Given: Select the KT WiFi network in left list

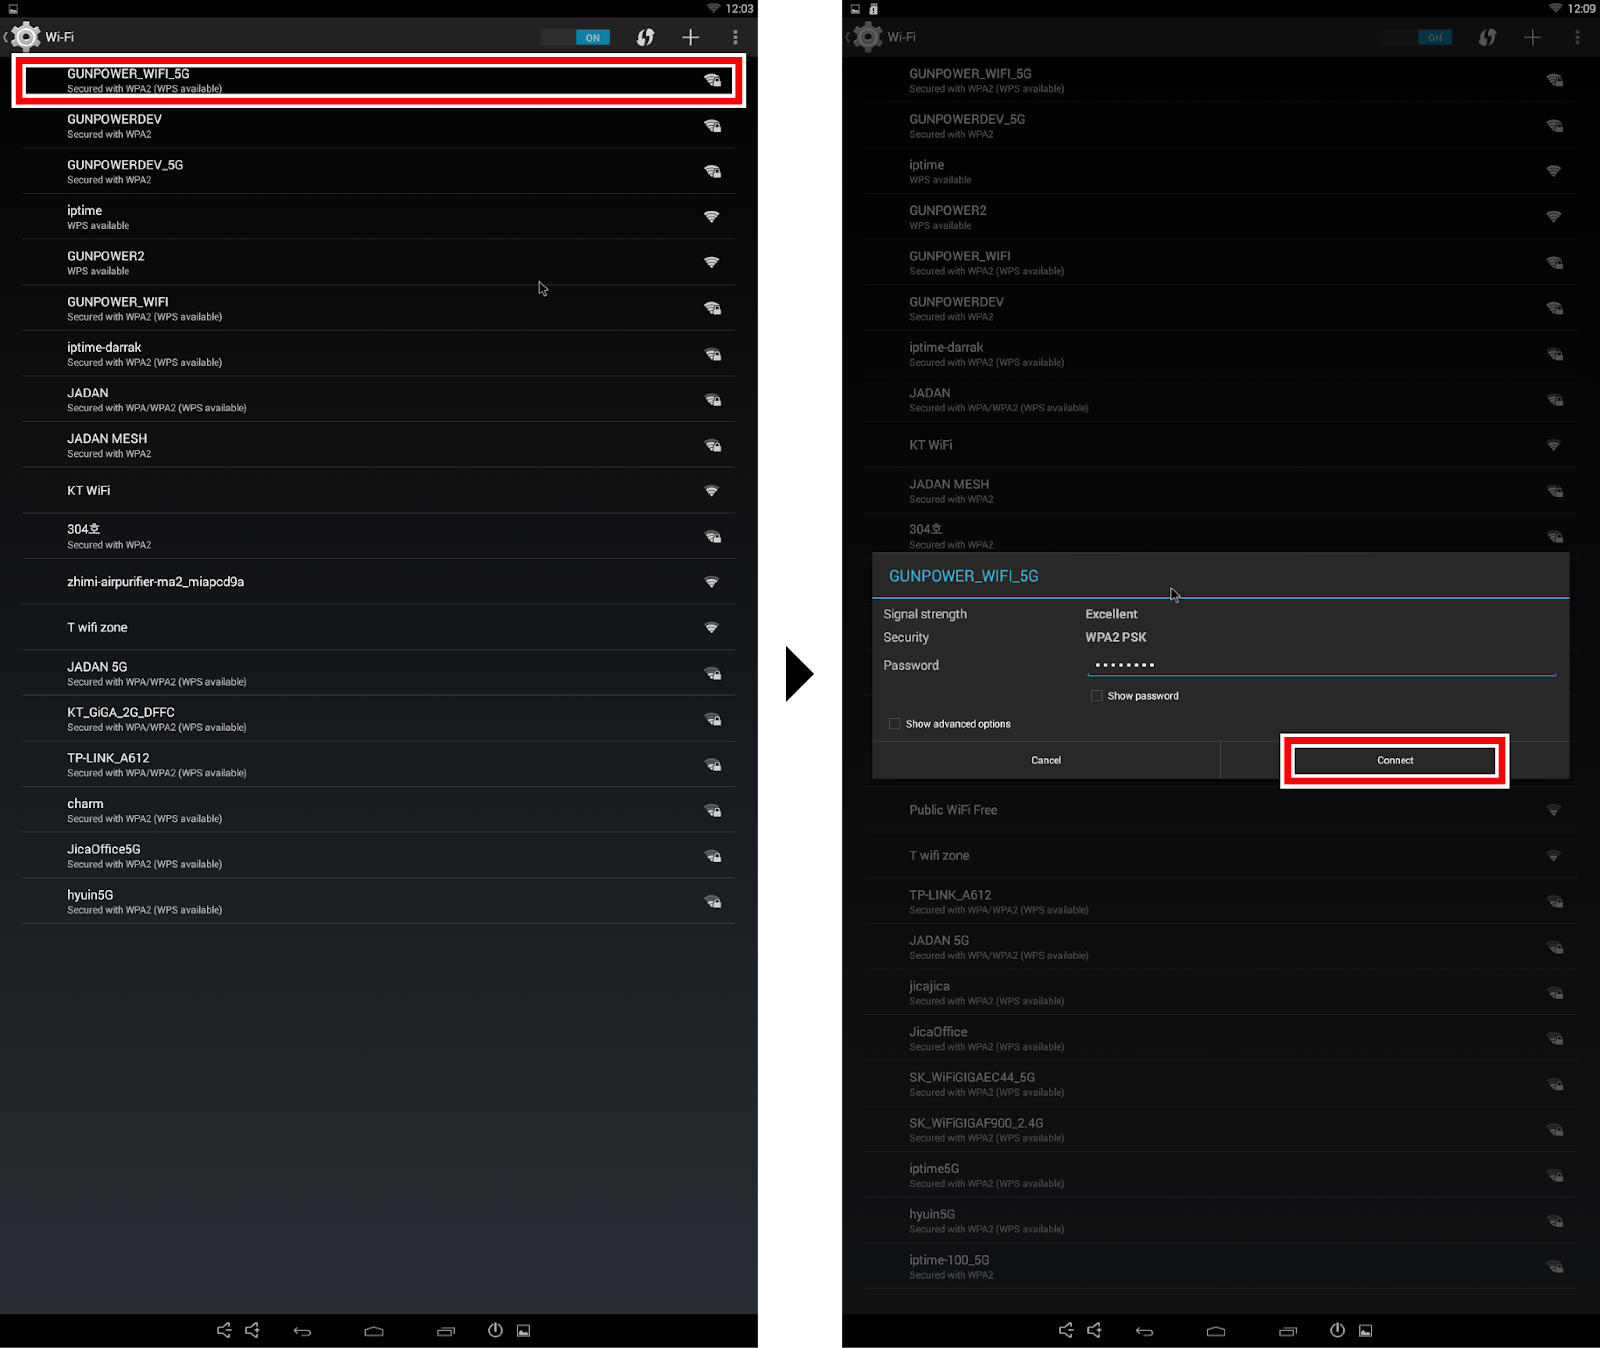Looking at the screenshot, I should point(378,490).
